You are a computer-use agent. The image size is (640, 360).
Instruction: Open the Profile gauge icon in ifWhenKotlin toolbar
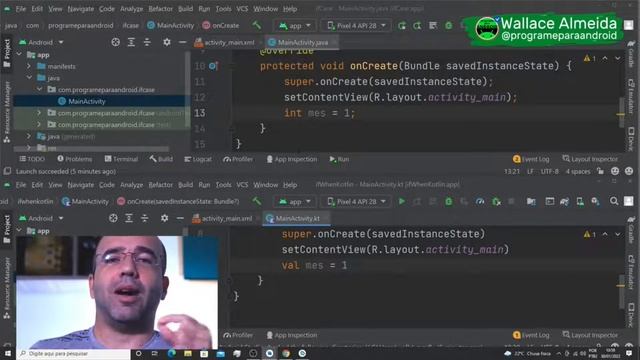(x=480, y=201)
